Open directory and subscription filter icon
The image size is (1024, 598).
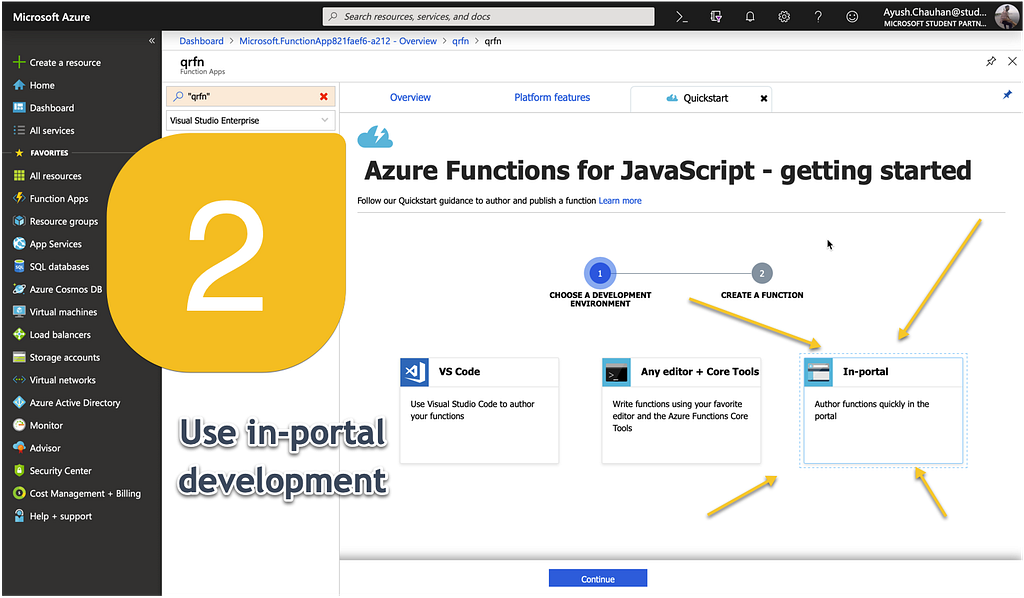pyautogui.click(x=716, y=17)
